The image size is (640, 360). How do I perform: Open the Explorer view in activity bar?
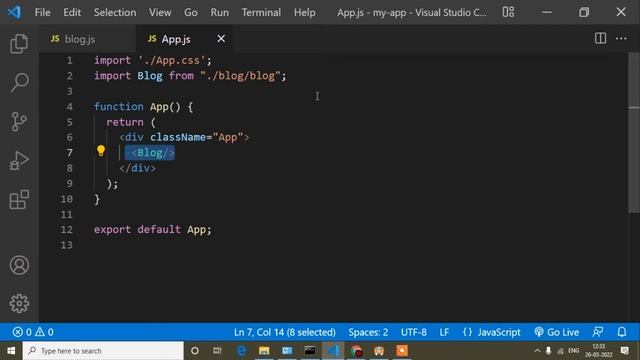pyautogui.click(x=19, y=44)
